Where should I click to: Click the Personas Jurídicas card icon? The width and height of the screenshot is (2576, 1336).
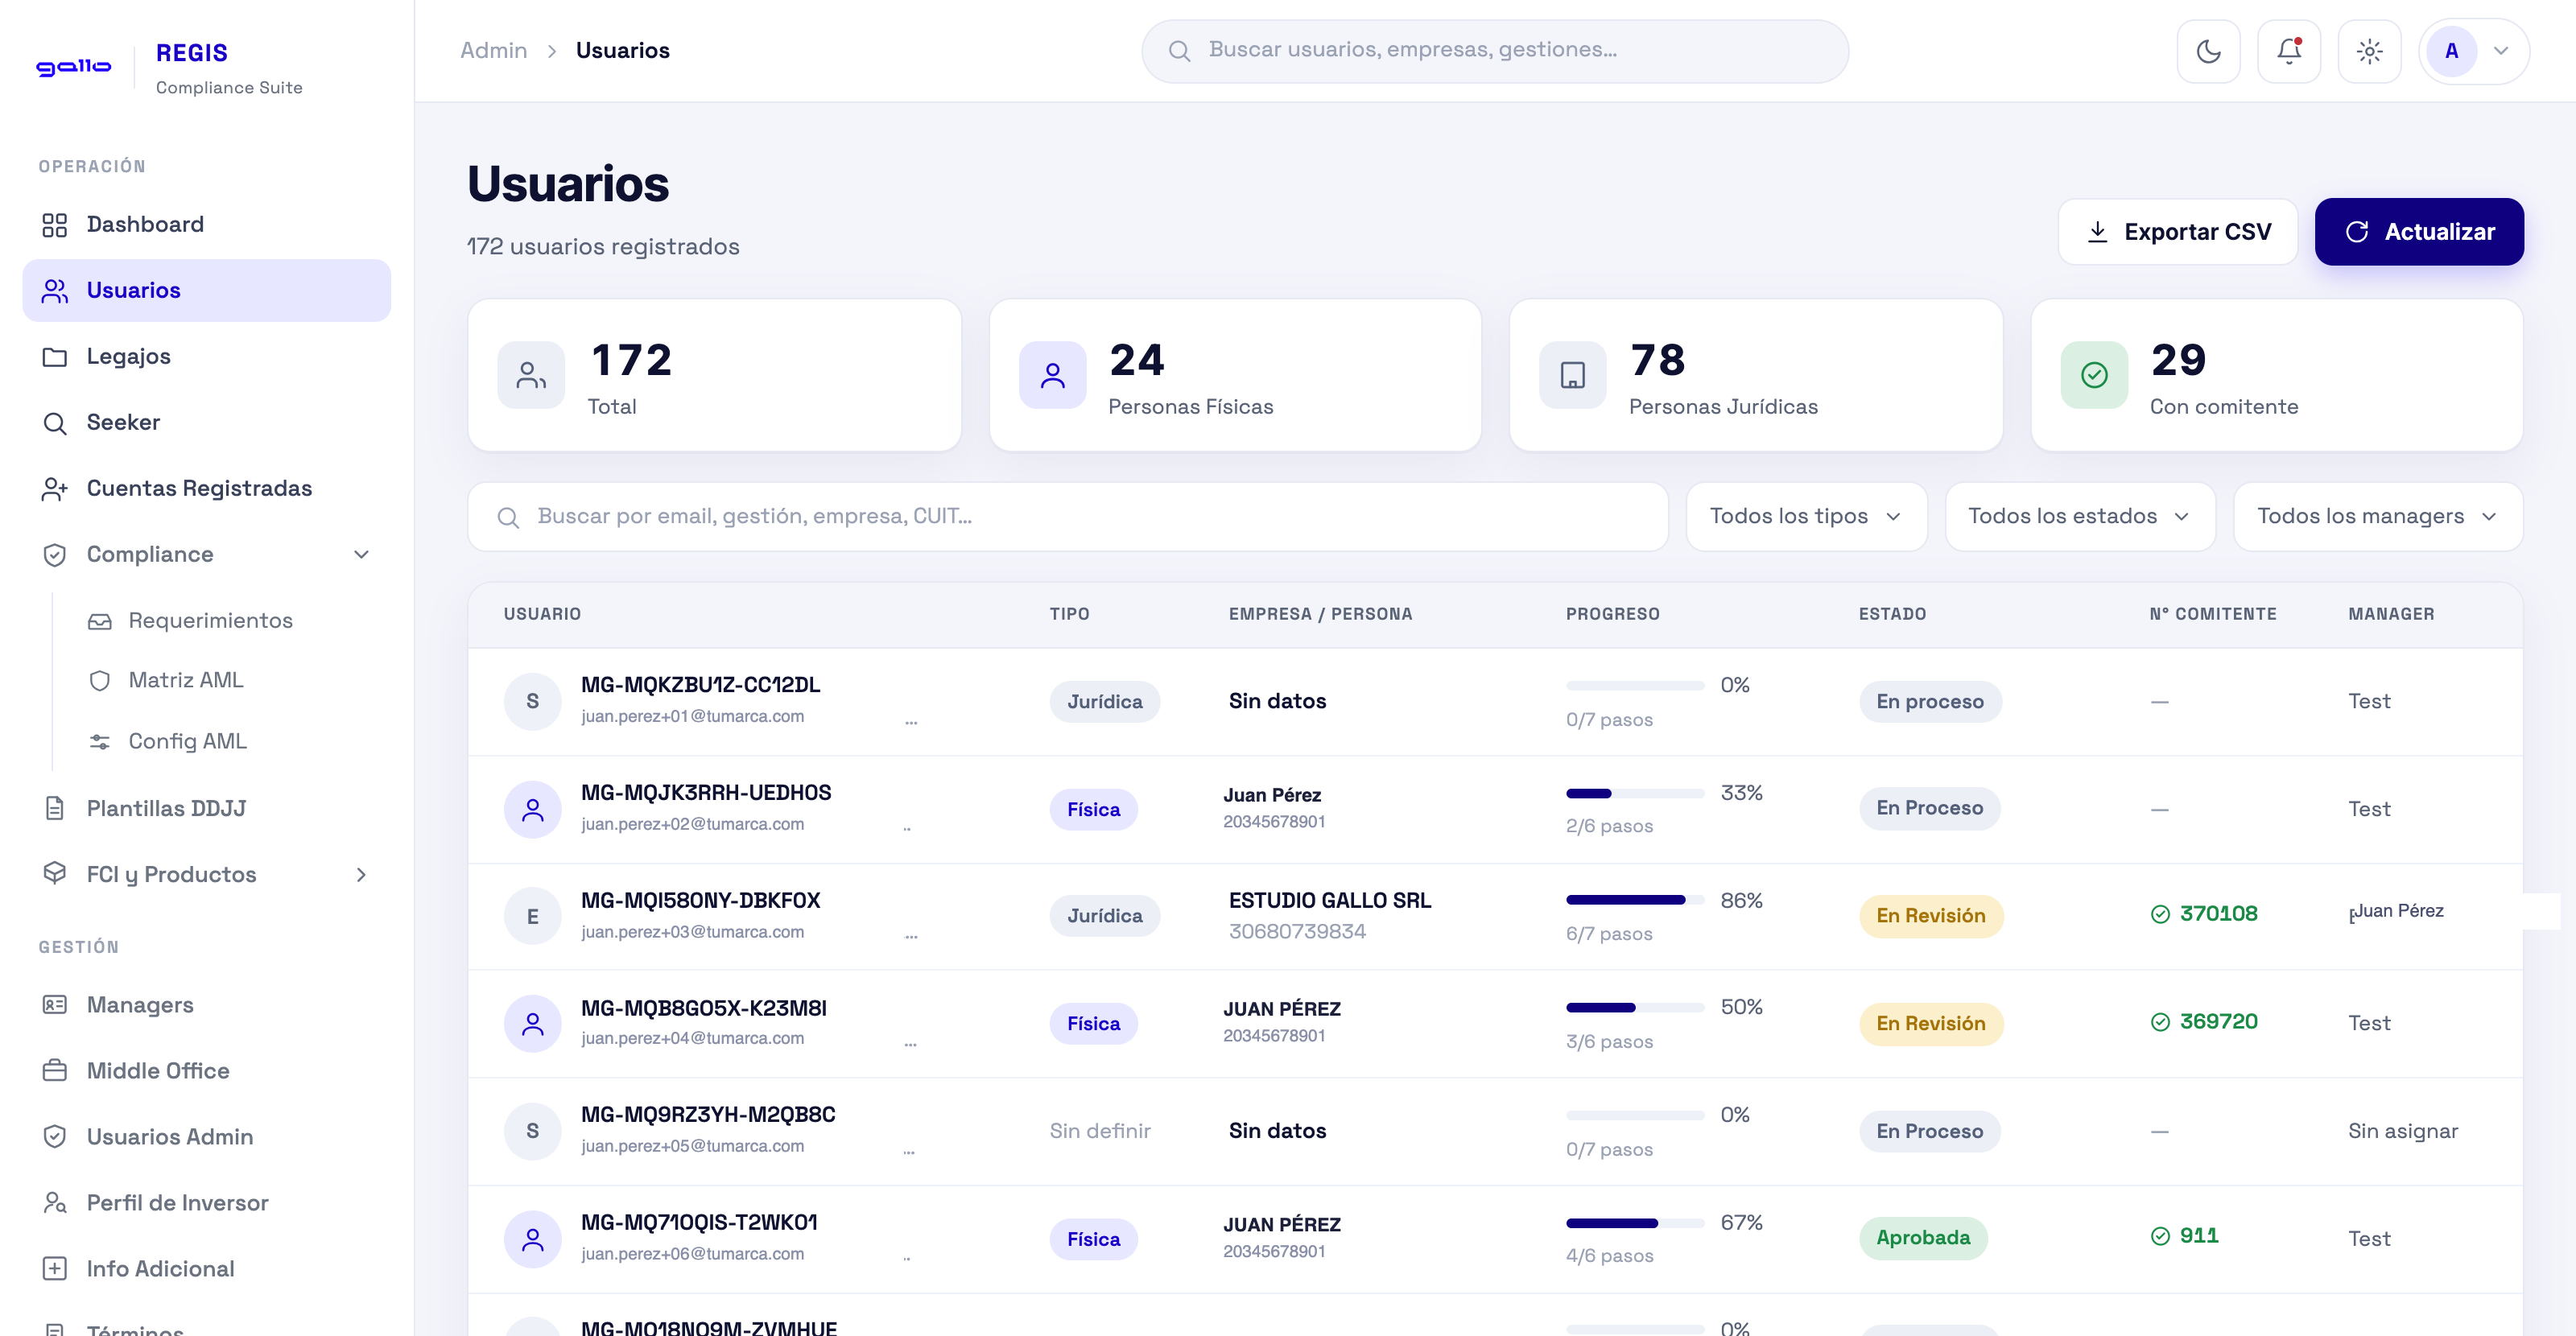[x=1572, y=376]
